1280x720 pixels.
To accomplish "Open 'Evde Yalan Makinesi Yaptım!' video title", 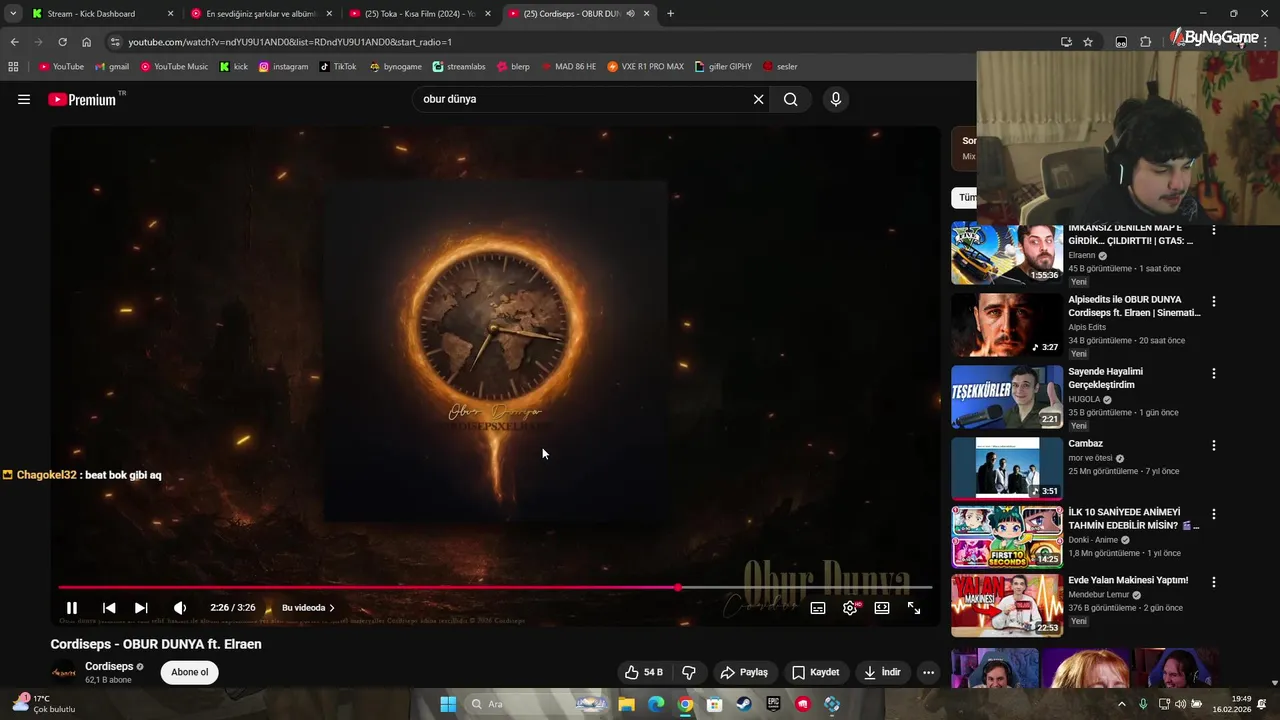I will (1128, 580).
